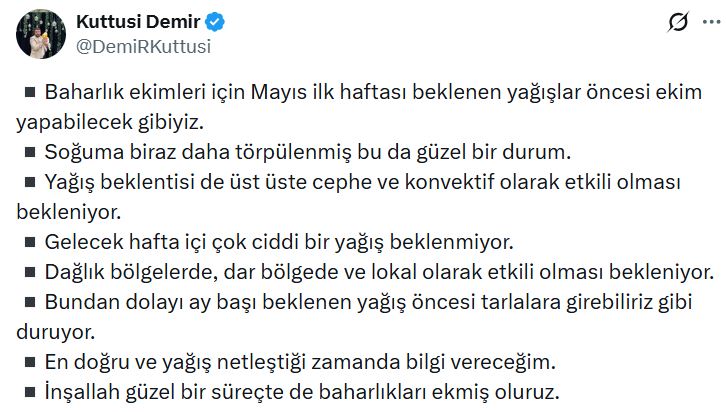The width and height of the screenshot is (726, 412).
Task: Click the square bullet before 'Soğuma biraz'
Action: pyautogui.click(x=29, y=152)
